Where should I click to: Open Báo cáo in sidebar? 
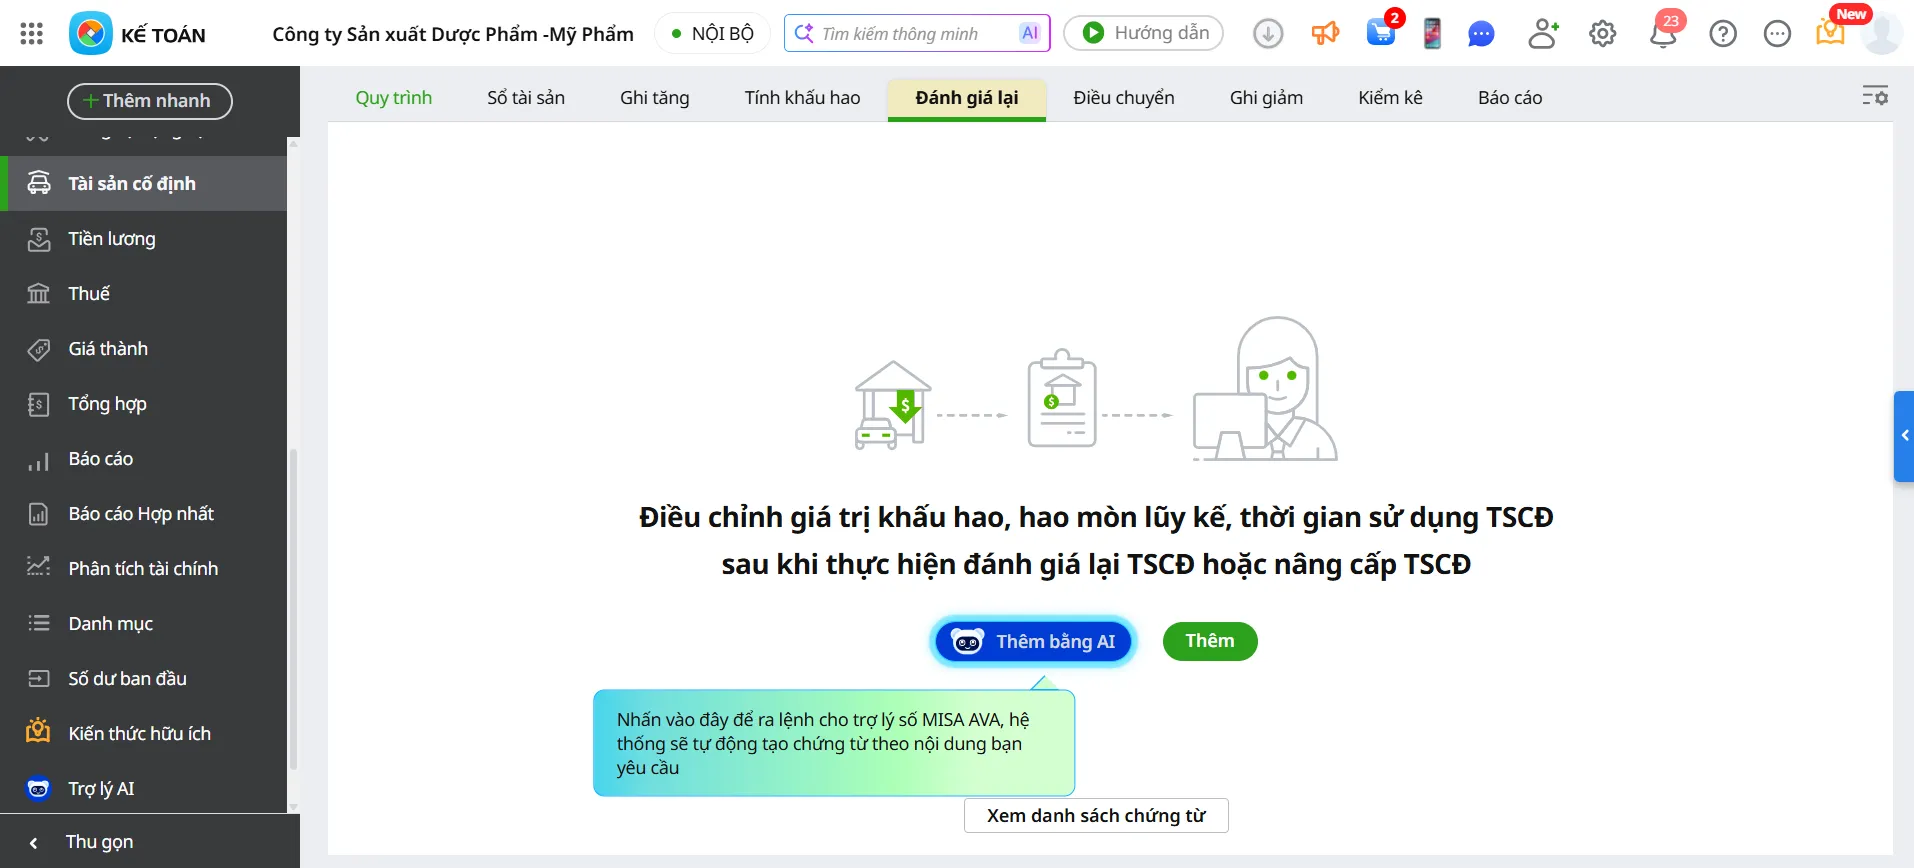[x=144, y=458]
